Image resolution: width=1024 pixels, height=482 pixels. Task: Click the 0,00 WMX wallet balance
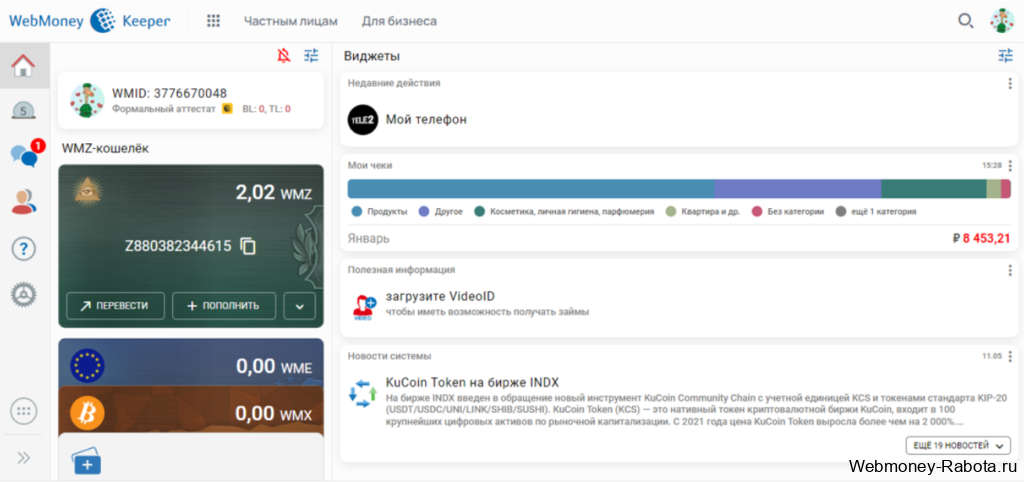click(x=274, y=413)
